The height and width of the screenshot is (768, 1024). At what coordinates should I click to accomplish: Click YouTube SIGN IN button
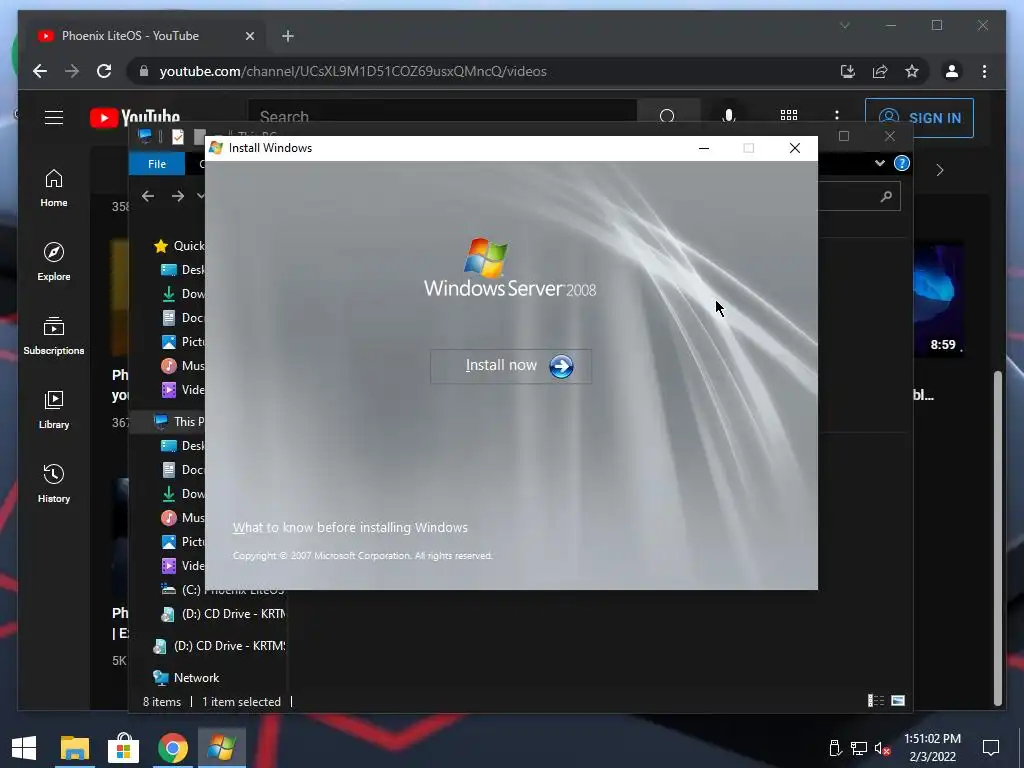(x=920, y=118)
